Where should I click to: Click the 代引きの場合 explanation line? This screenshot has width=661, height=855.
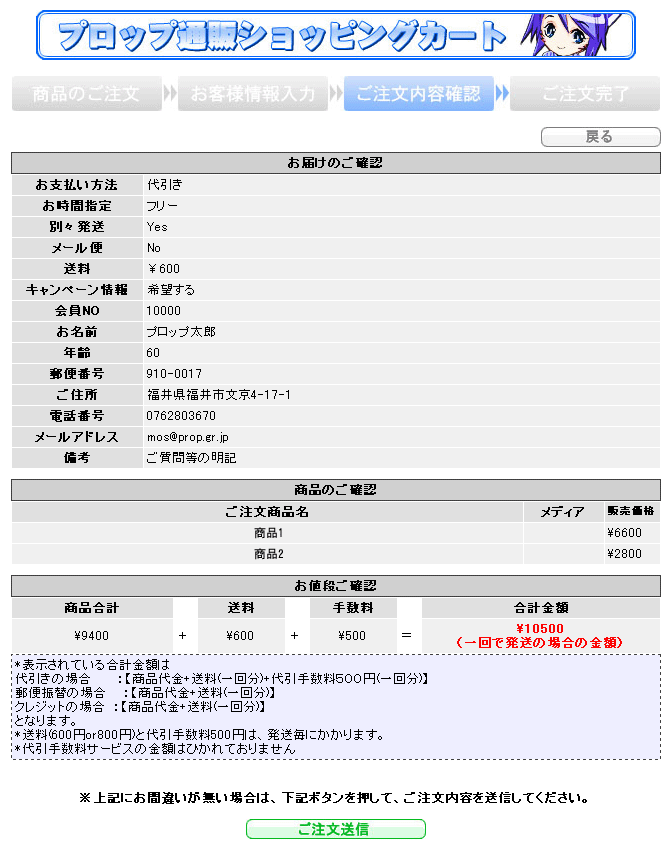click(x=222, y=679)
